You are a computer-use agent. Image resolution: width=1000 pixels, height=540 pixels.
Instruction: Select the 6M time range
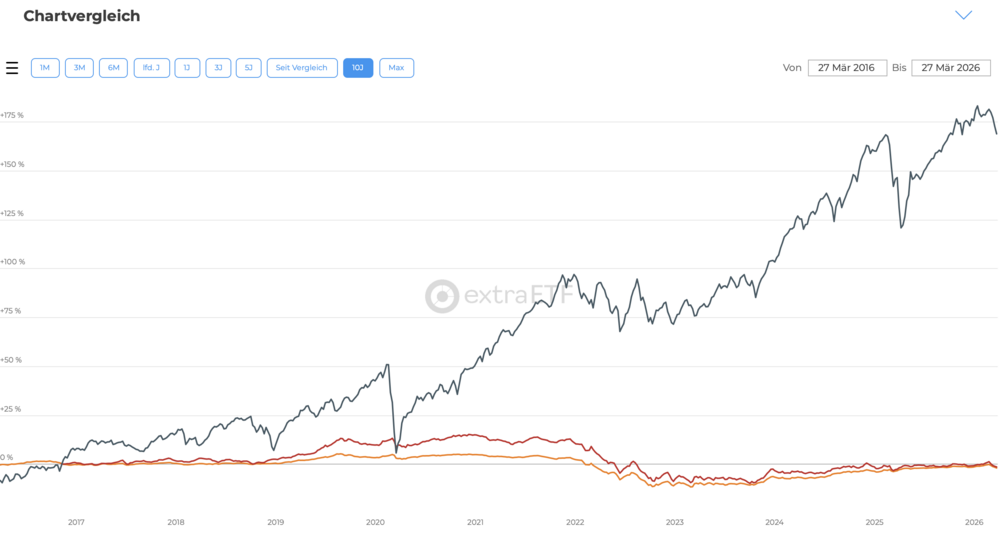(x=113, y=68)
